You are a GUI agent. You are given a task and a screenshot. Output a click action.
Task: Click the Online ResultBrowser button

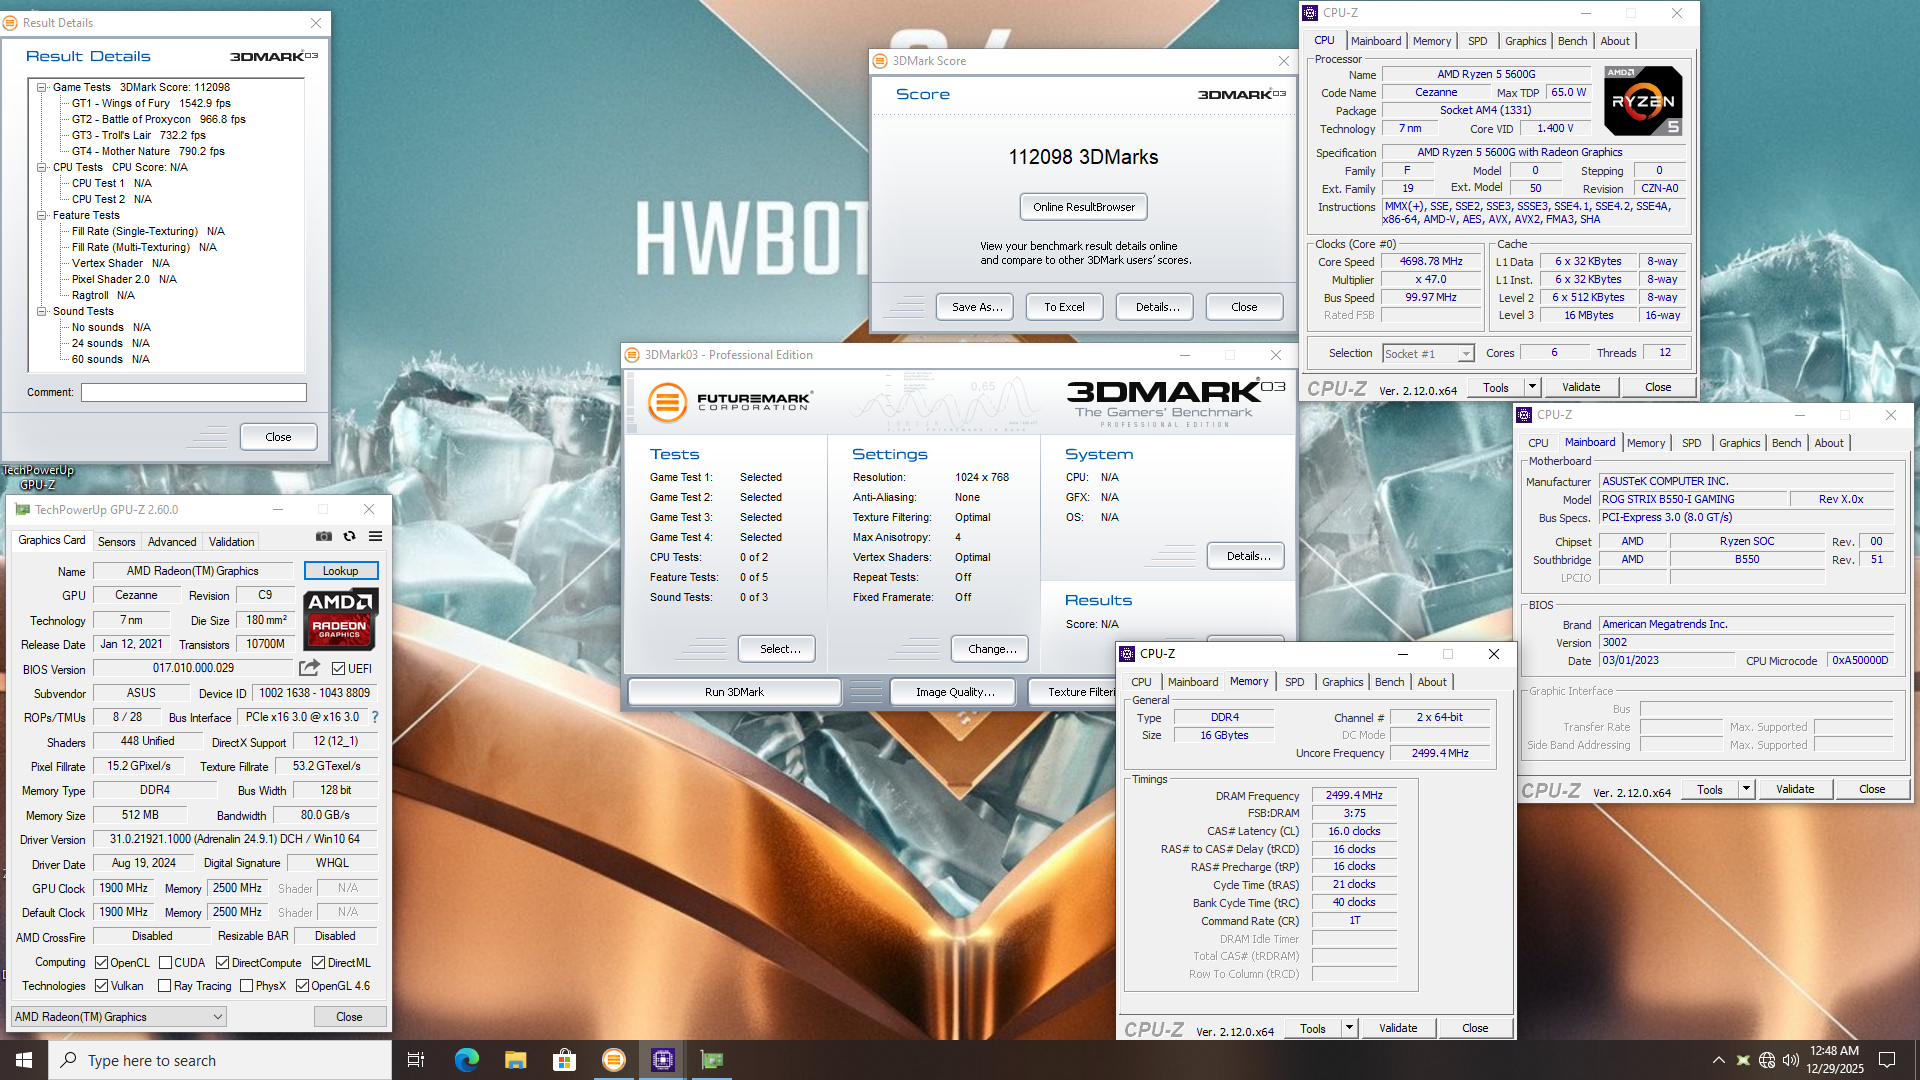pos(1084,207)
